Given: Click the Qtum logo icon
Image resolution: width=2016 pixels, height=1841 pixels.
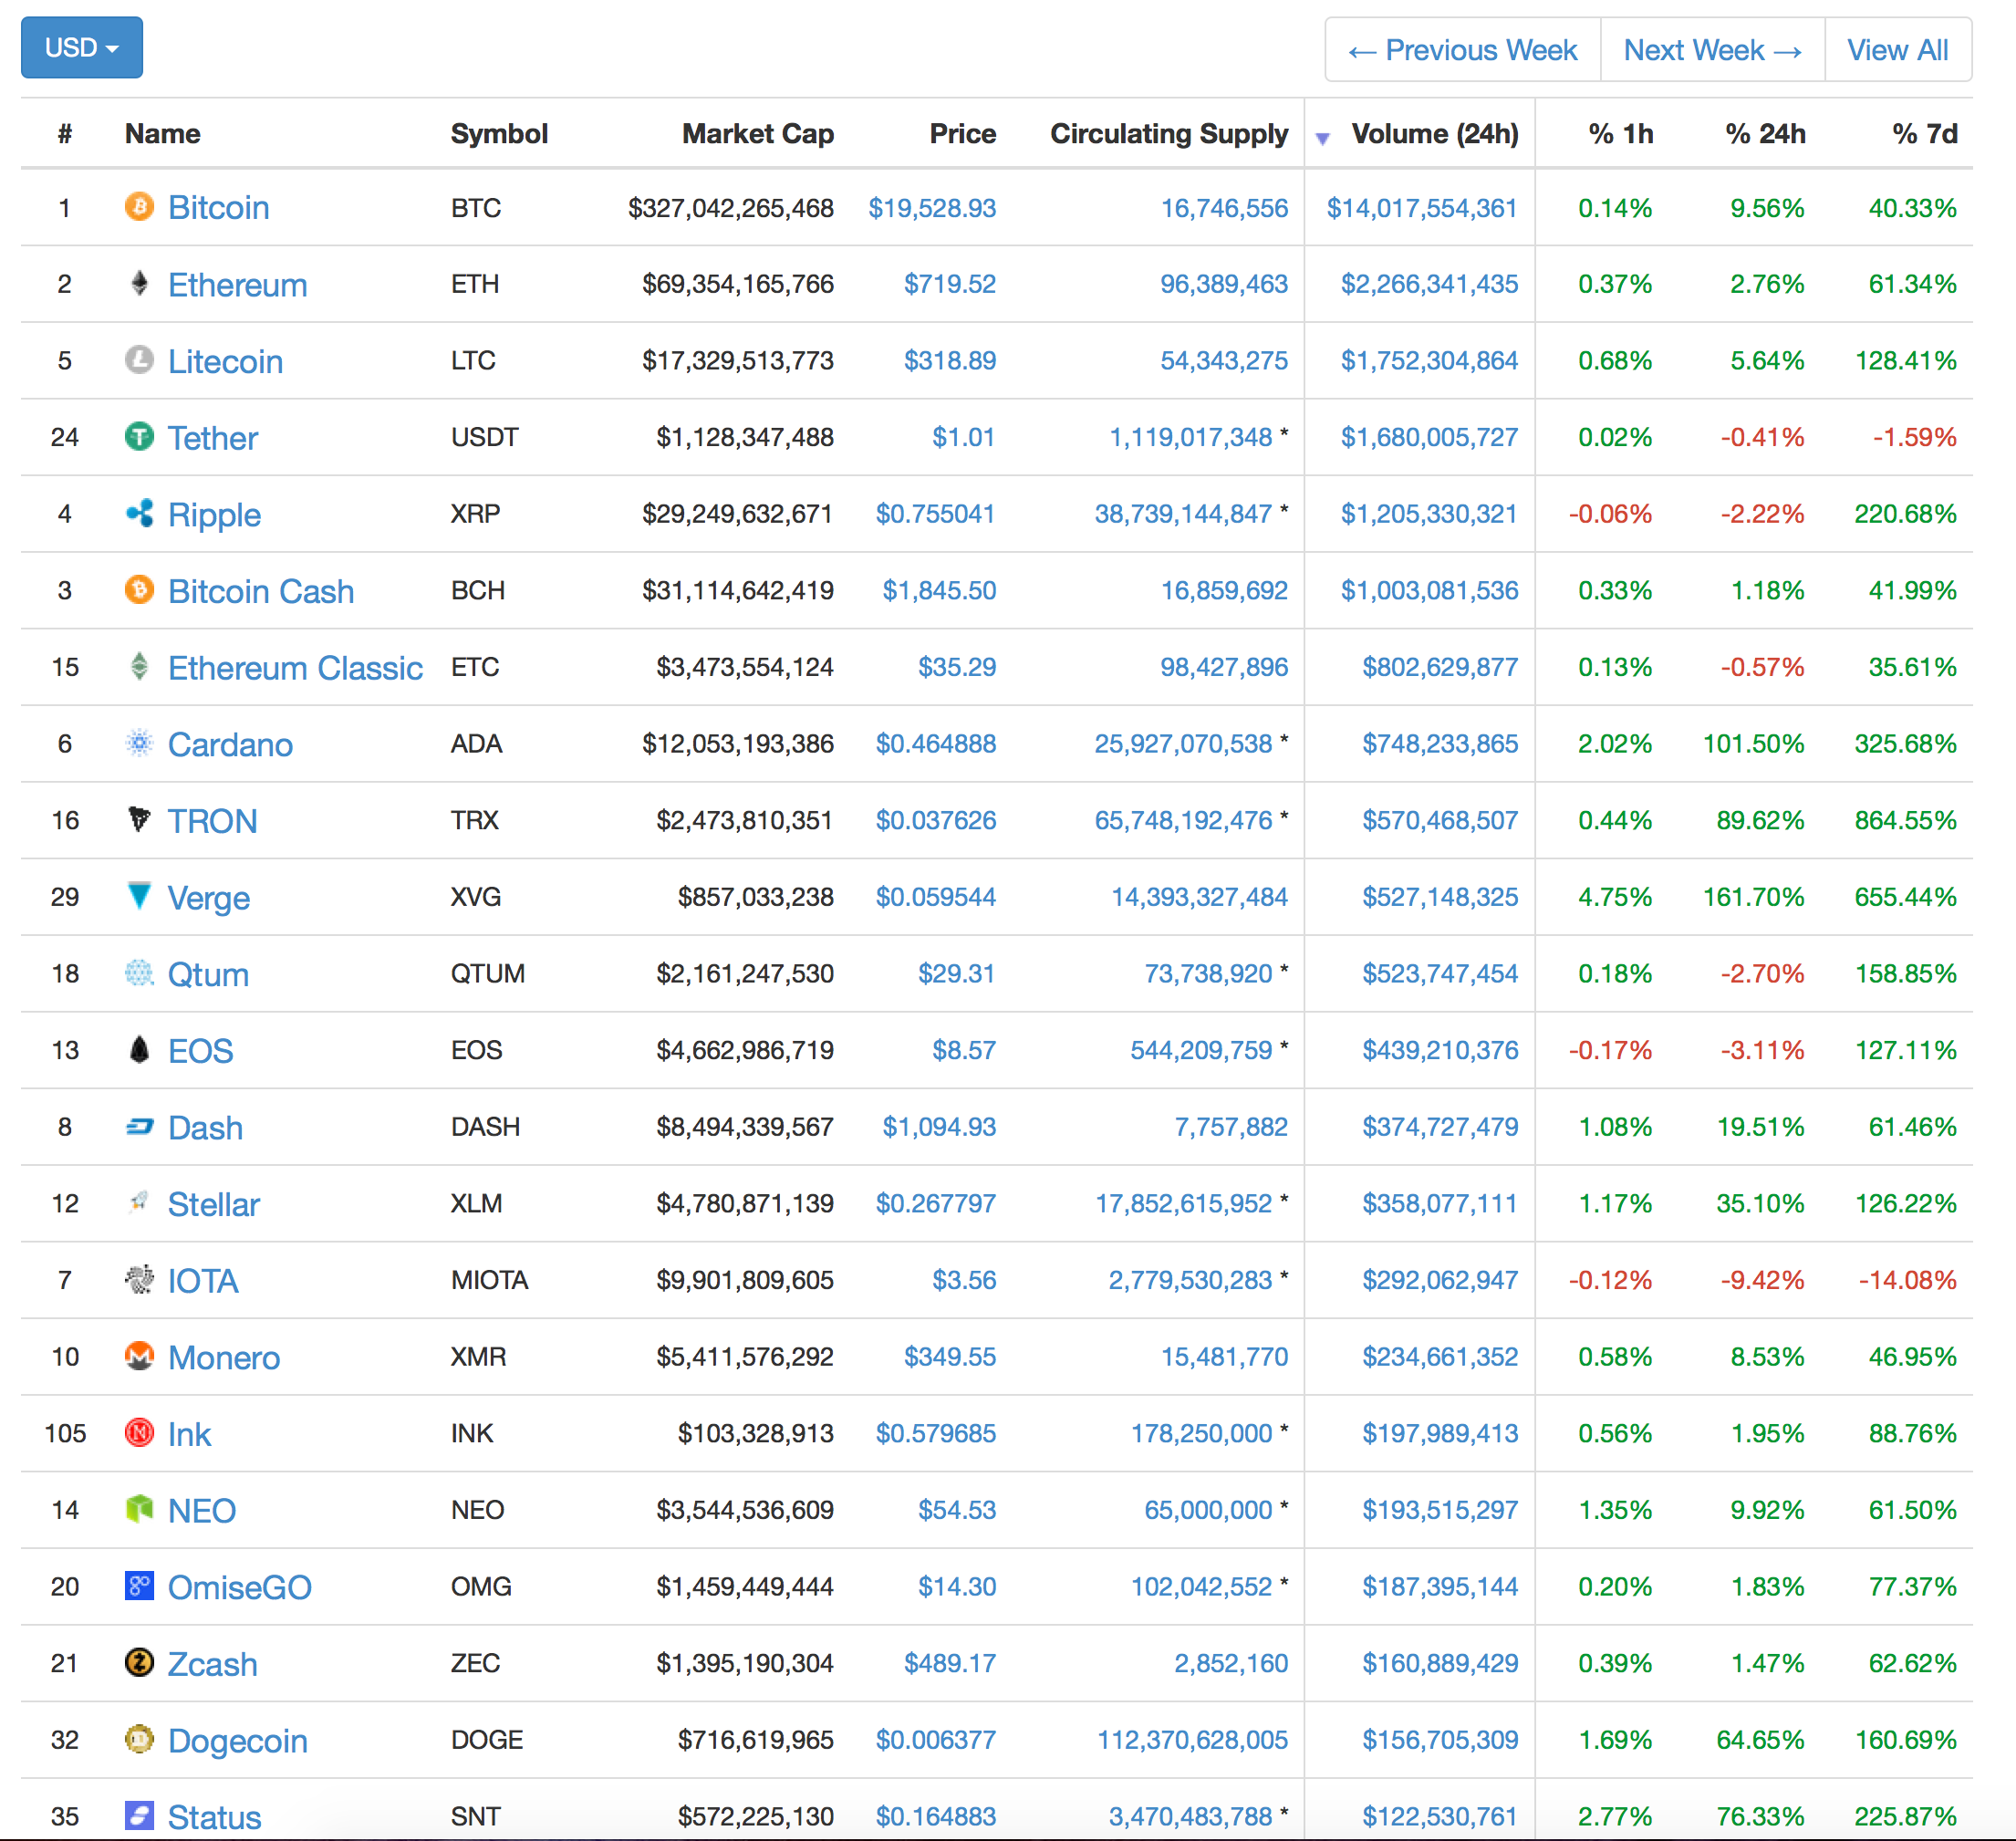Looking at the screenshot, I should tap(139, 973).
